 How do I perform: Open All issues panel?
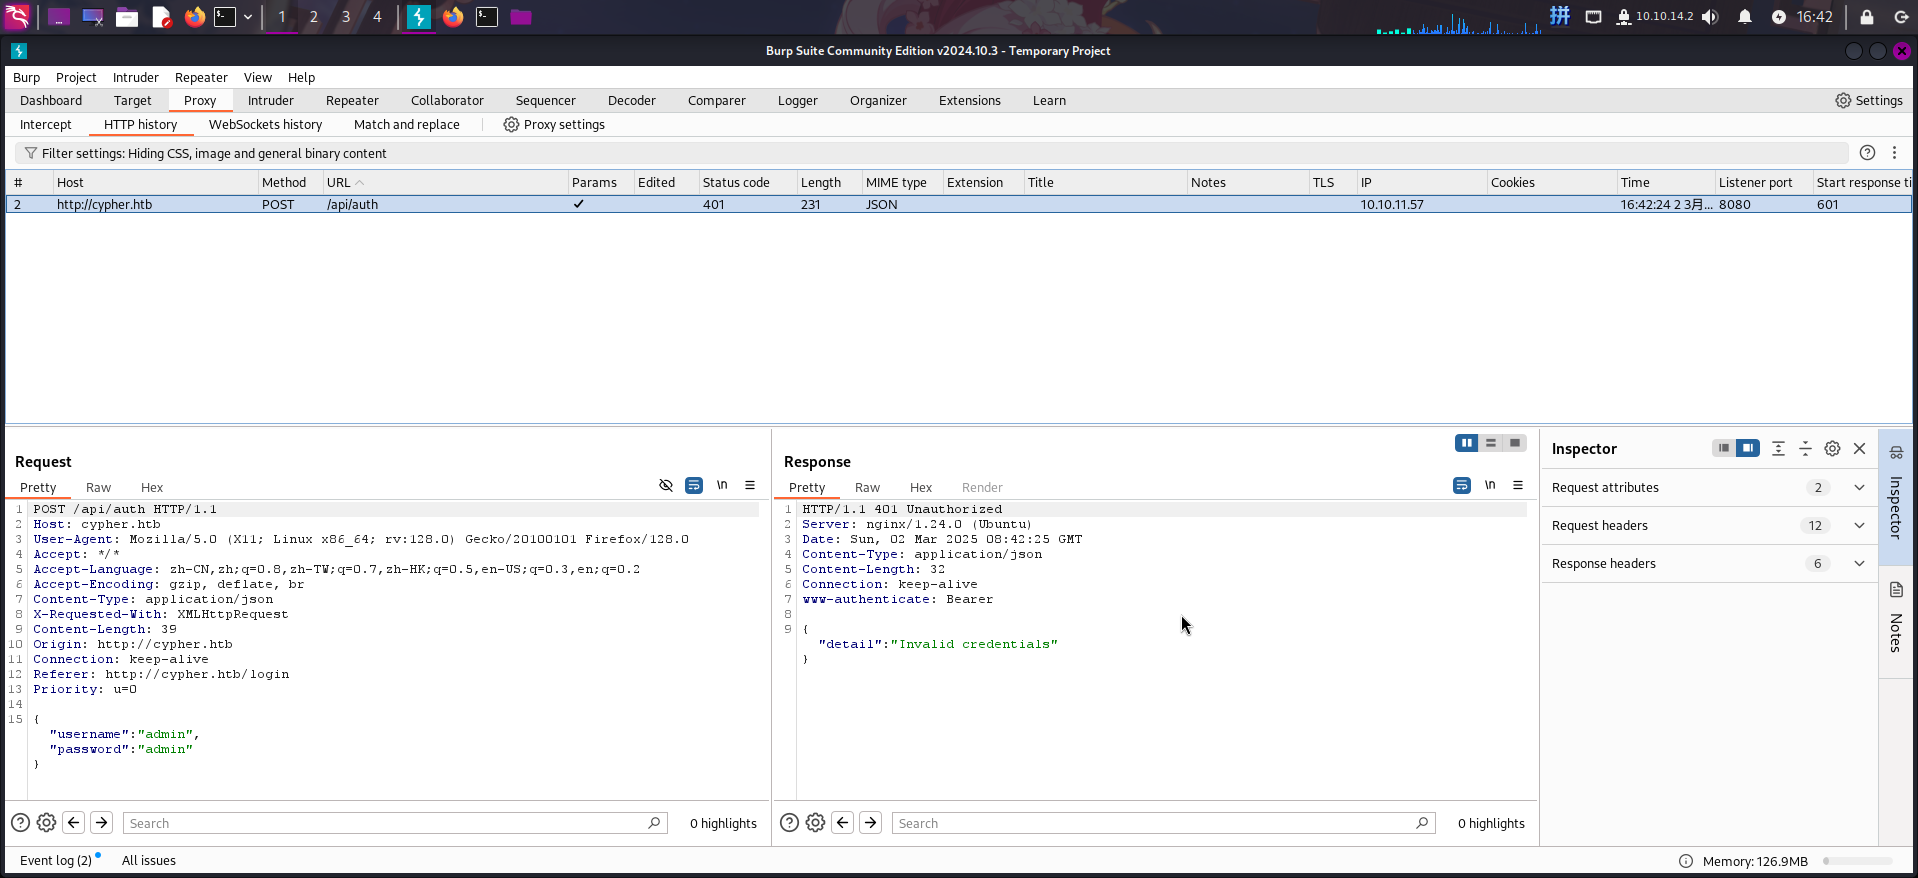(149, 861)
